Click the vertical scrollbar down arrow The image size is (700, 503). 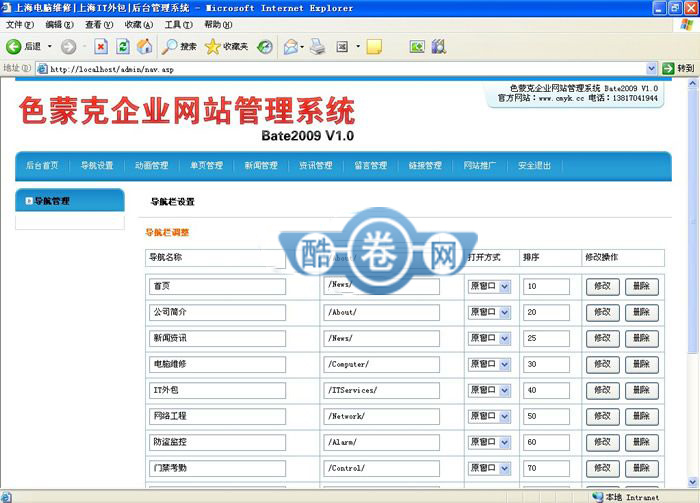click(x=692, y=482)
